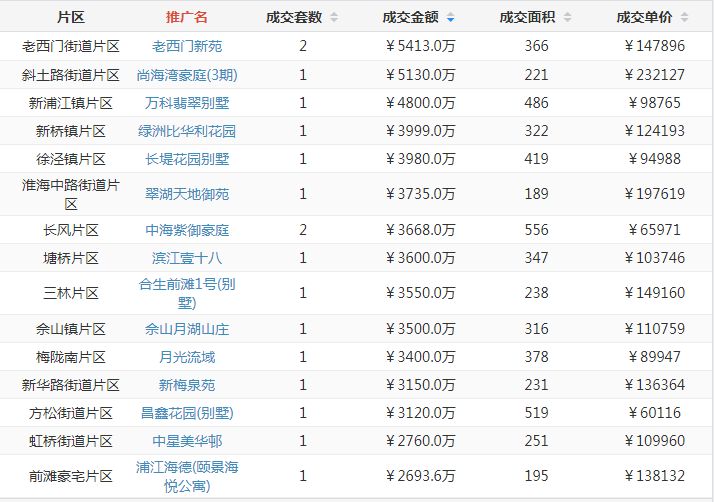This screenshot has height=502, width=714.
Task: Select the 塘桥片区 cell
Action: pyautogui.click(x=71, y=258)
